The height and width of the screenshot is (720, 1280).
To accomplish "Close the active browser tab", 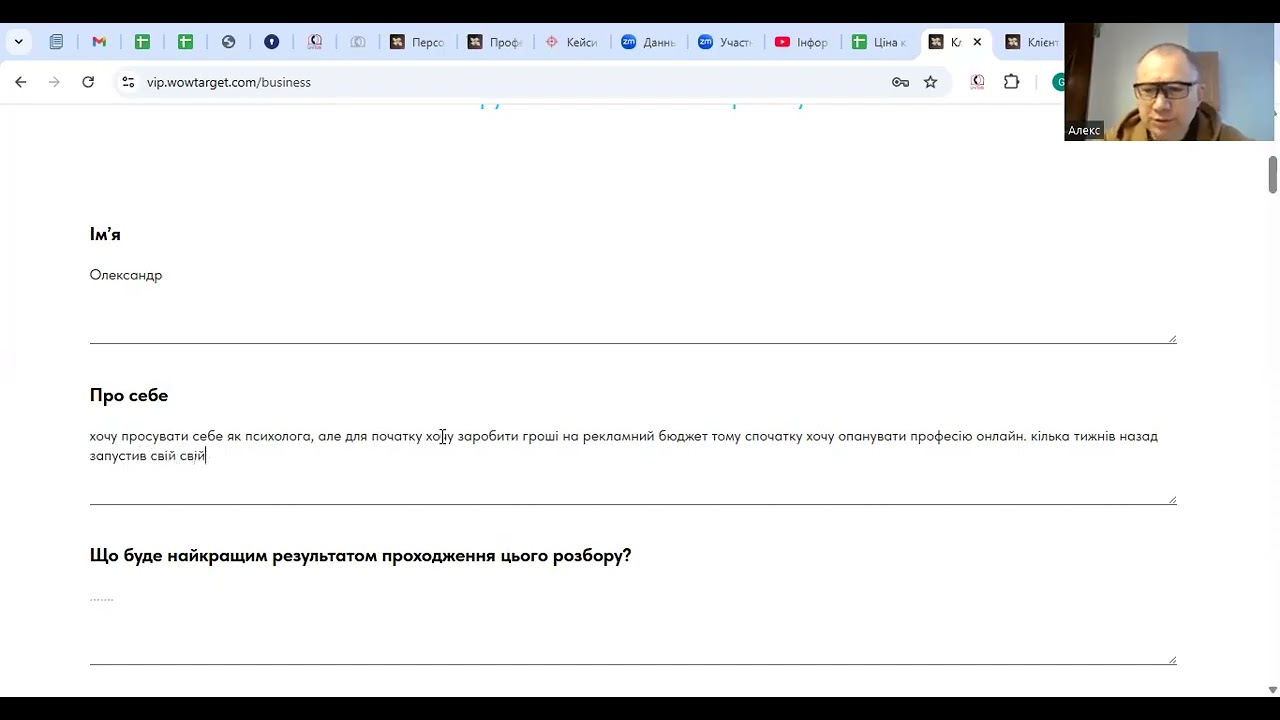I will point(977,42).
